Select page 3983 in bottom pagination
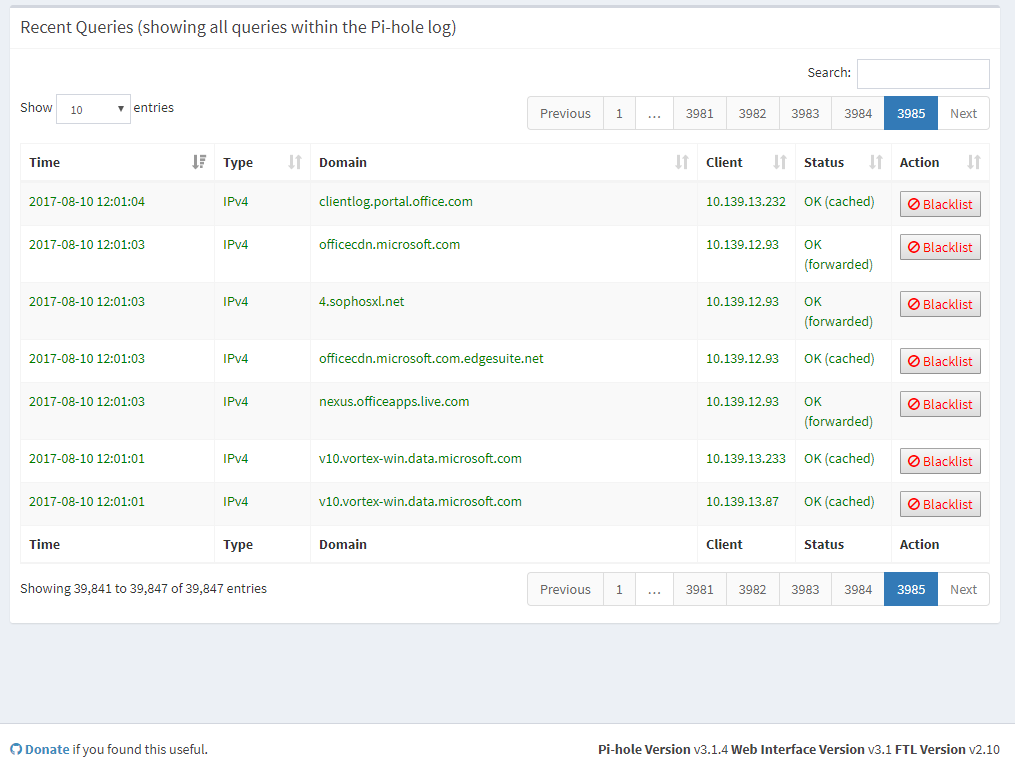The width and height of the screenshot is (1015, 764). point(805,589)
